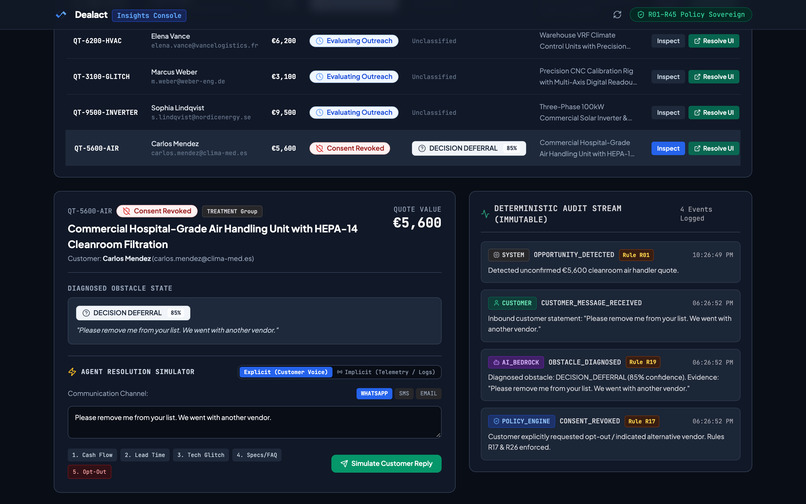Click external-link icon on QT-9500-INVERTER Resolve UI
Viewport: 806px width, 504px height.
point(697,113)
